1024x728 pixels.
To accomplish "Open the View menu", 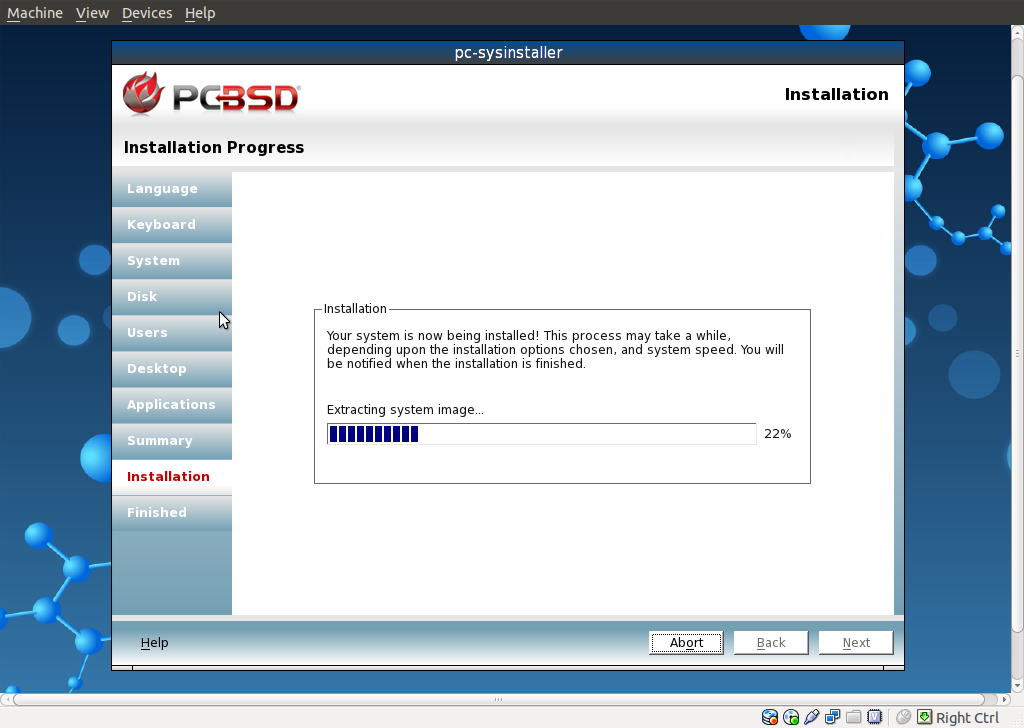I will 92,13.
